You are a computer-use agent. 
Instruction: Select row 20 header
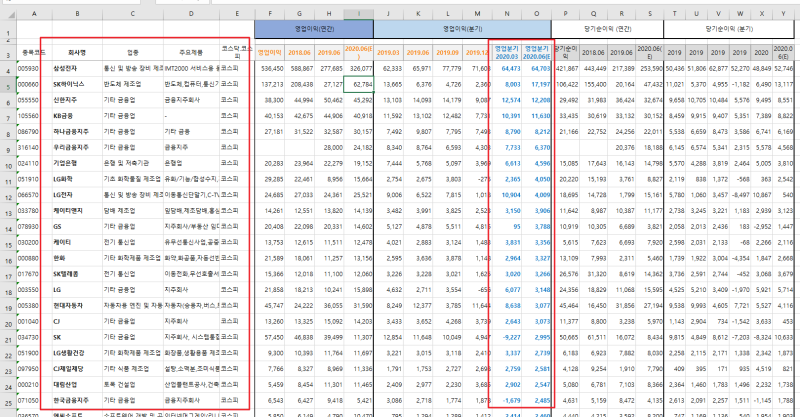pyautogui.click(x=8, y=322)
